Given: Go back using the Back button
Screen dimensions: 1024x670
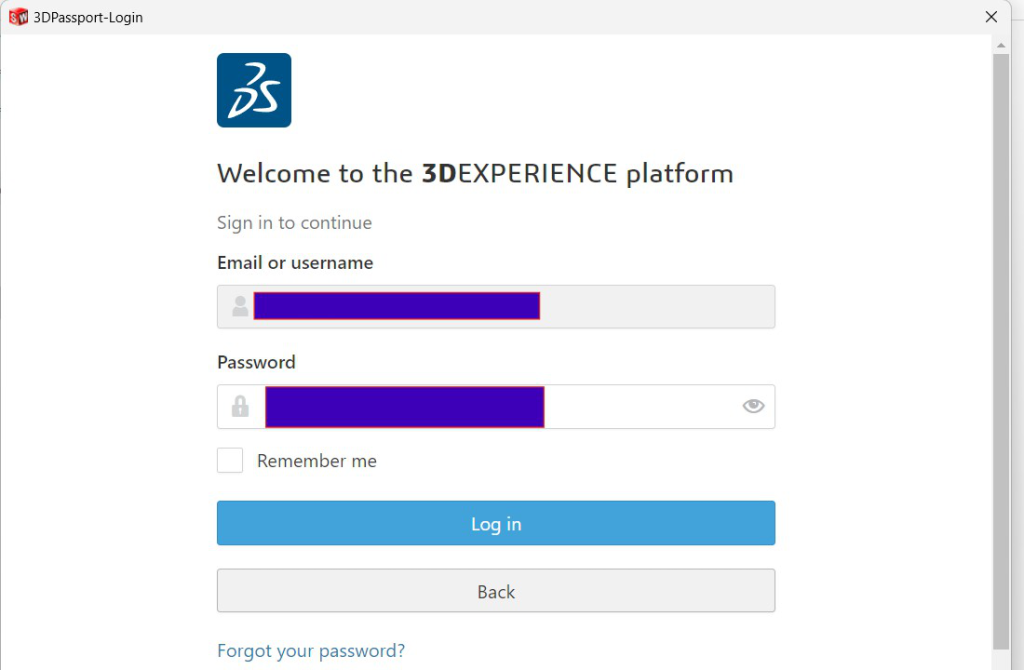Looking at the screenshot, I should click(496, 591).
